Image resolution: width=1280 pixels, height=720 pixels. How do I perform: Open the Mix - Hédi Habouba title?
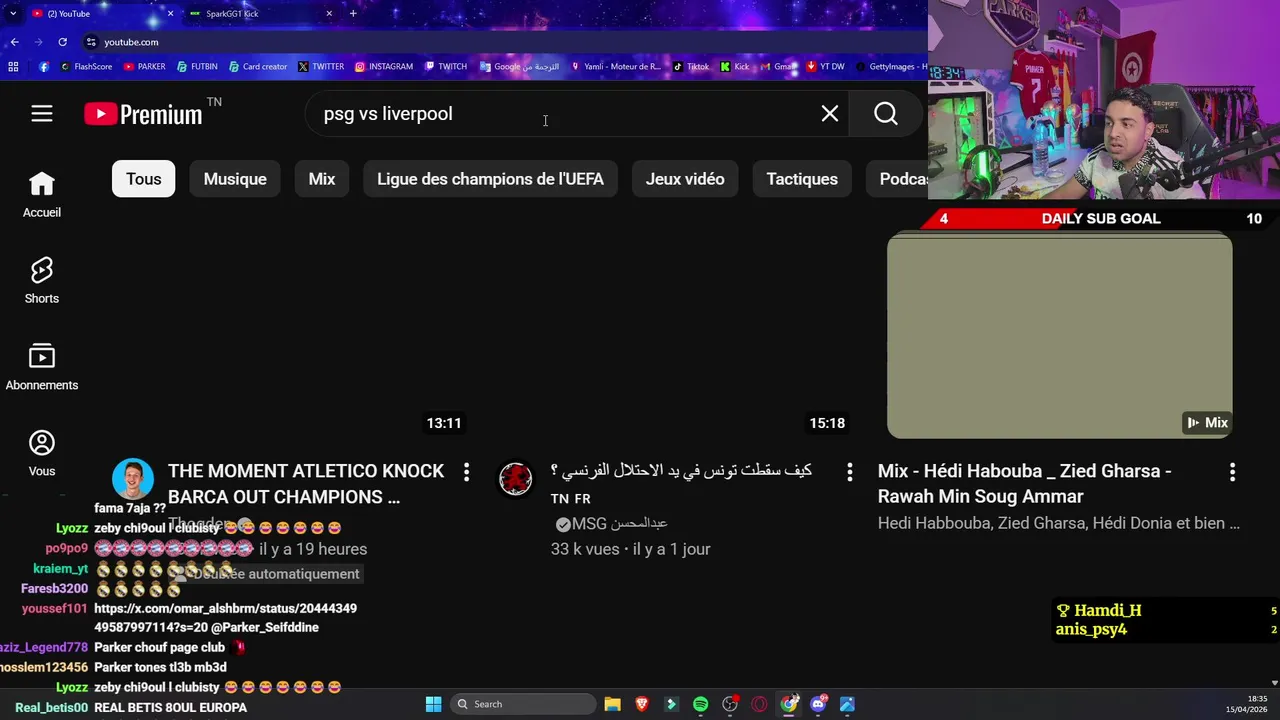[x=1025, y=484]
